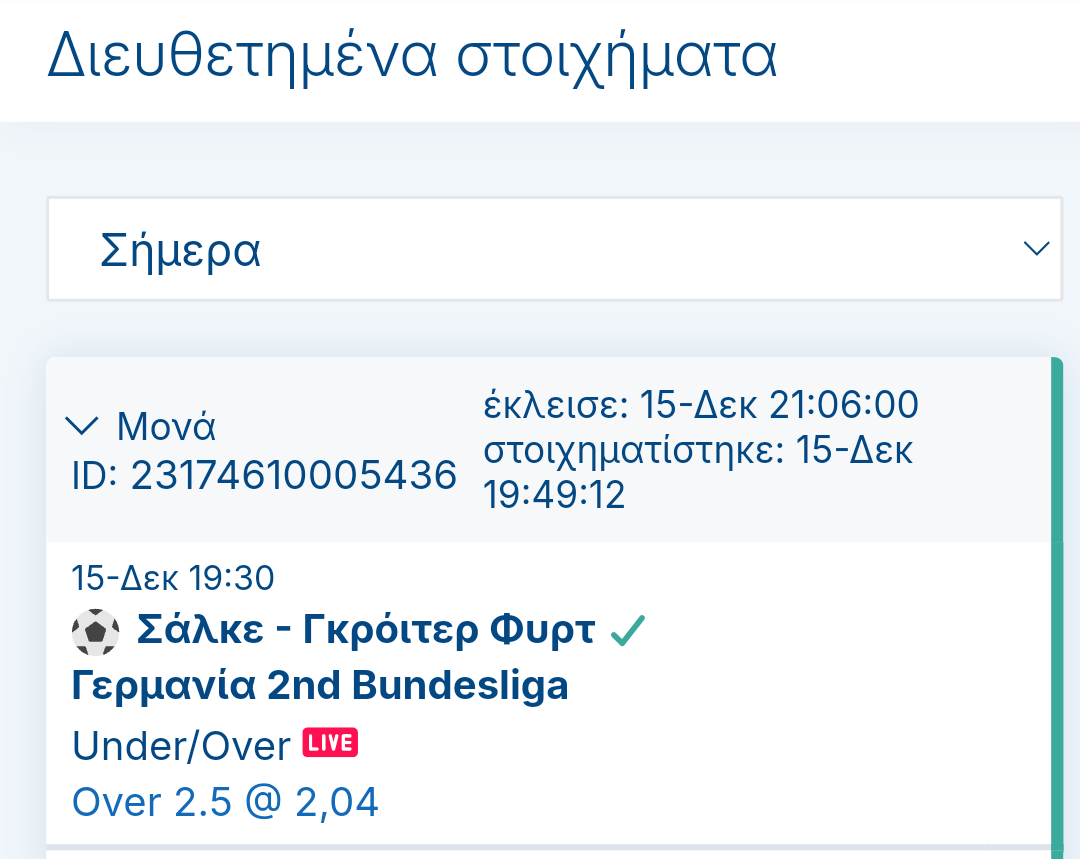Click the Μονά bet type label

[x=166, y=427]
